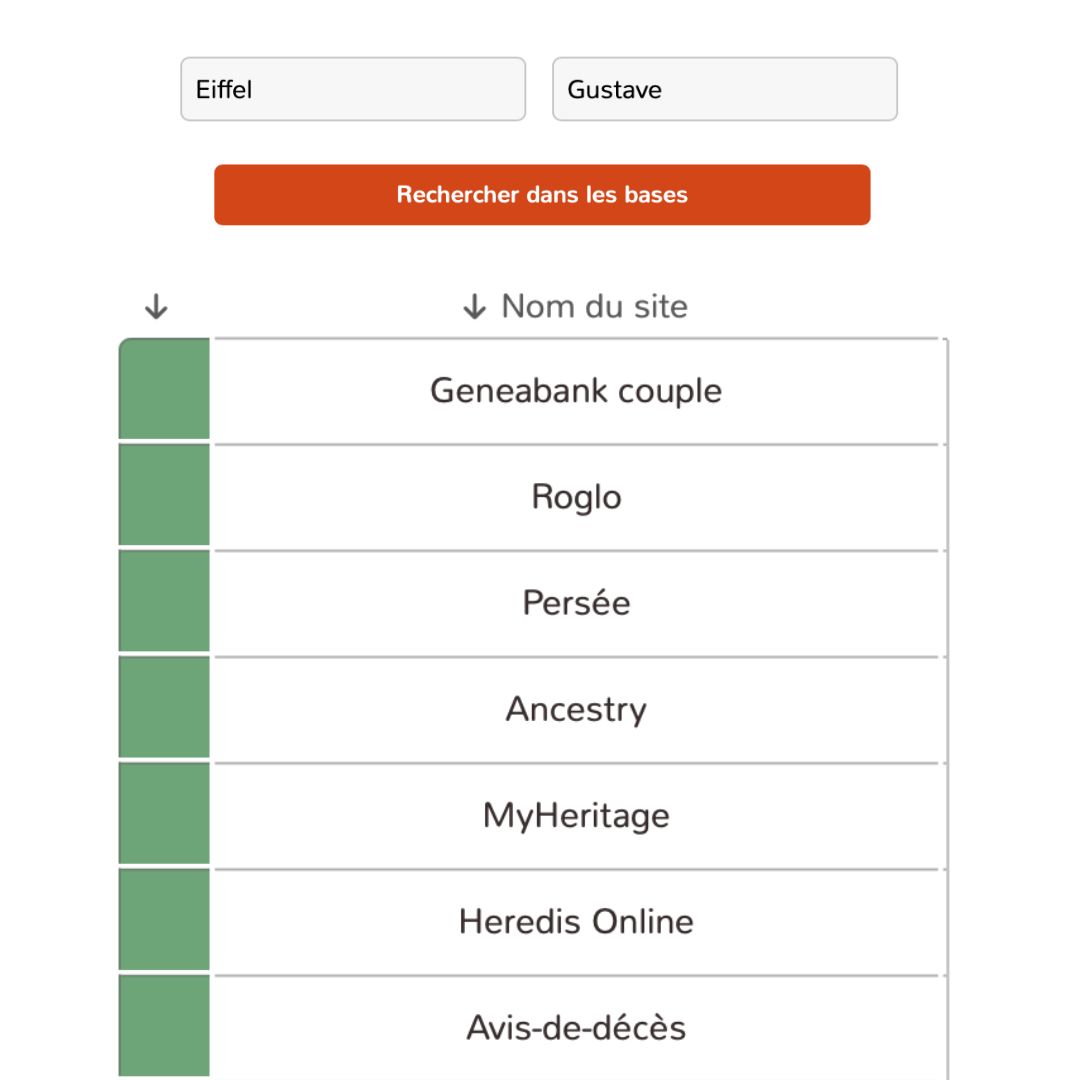Click the green cell beside MyHeritage
The height and width of the screenshot is (1080, 1080).
[x=164, y=816]
